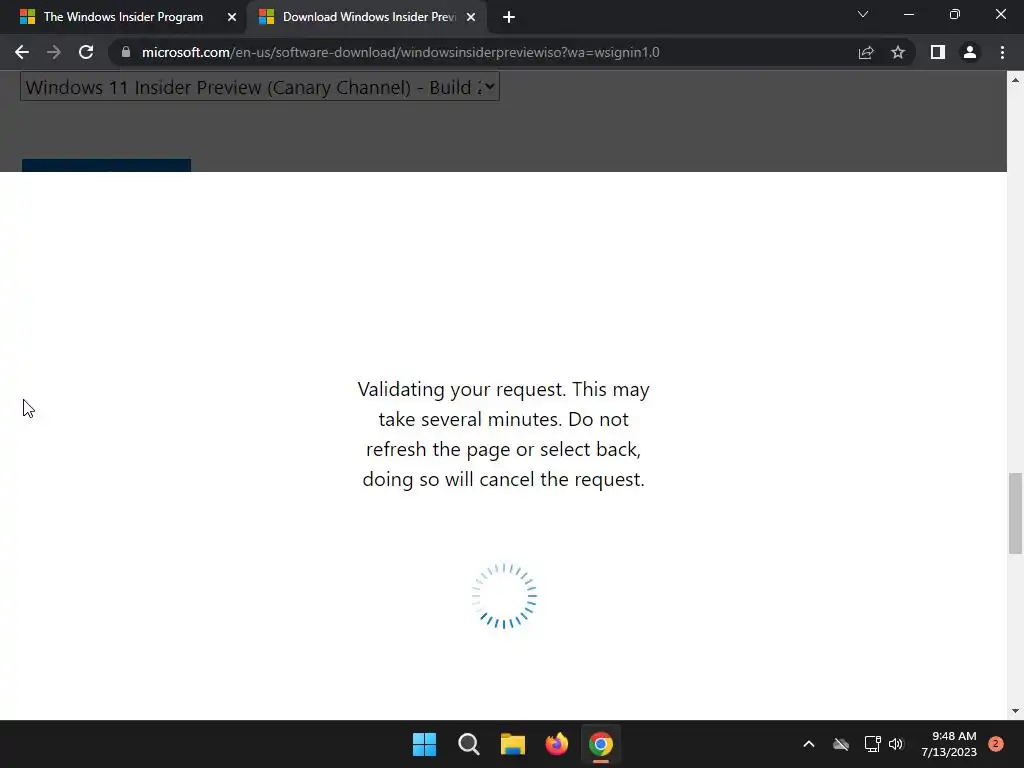
Task: Select the Download Windows Insider Preview tab
Action: pyautogui.click(x=370, y=17)
